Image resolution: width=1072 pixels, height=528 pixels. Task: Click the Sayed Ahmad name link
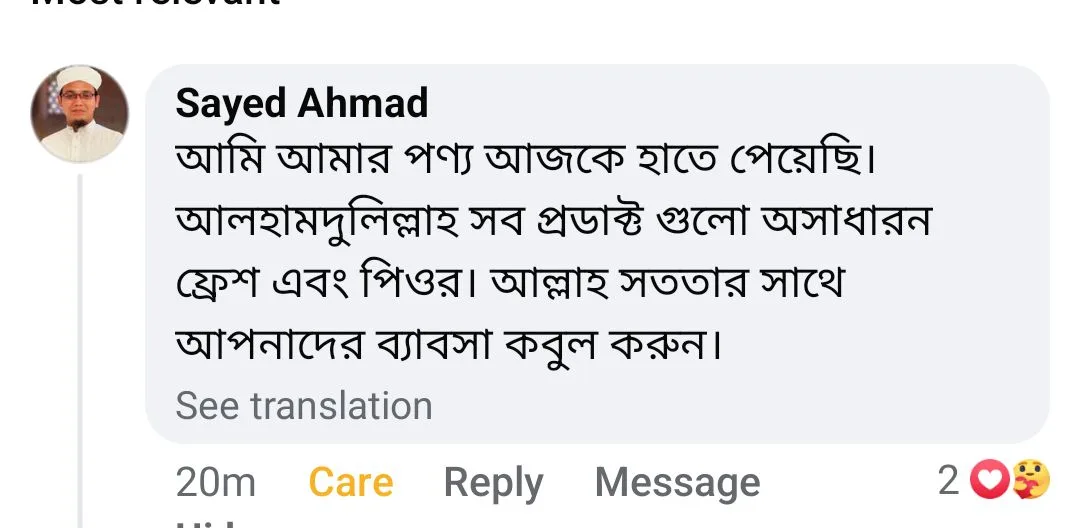301,103
